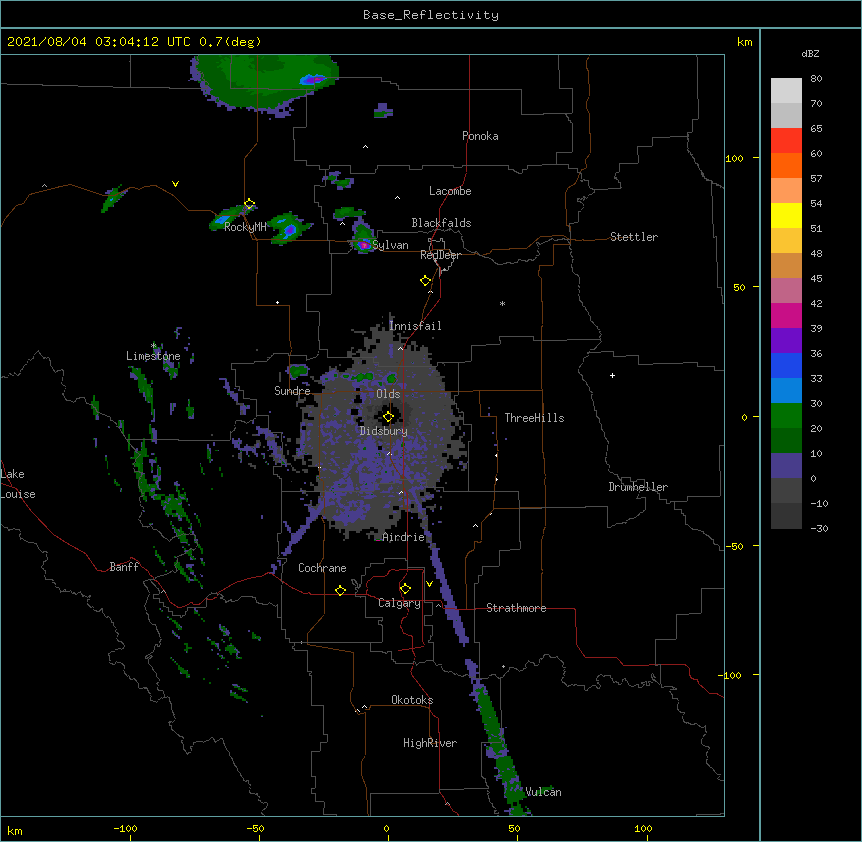Viewport: 862px width, 842px height.
Task: Click the Limestone label
Action: pyautogui.click(x=153, y=356)
